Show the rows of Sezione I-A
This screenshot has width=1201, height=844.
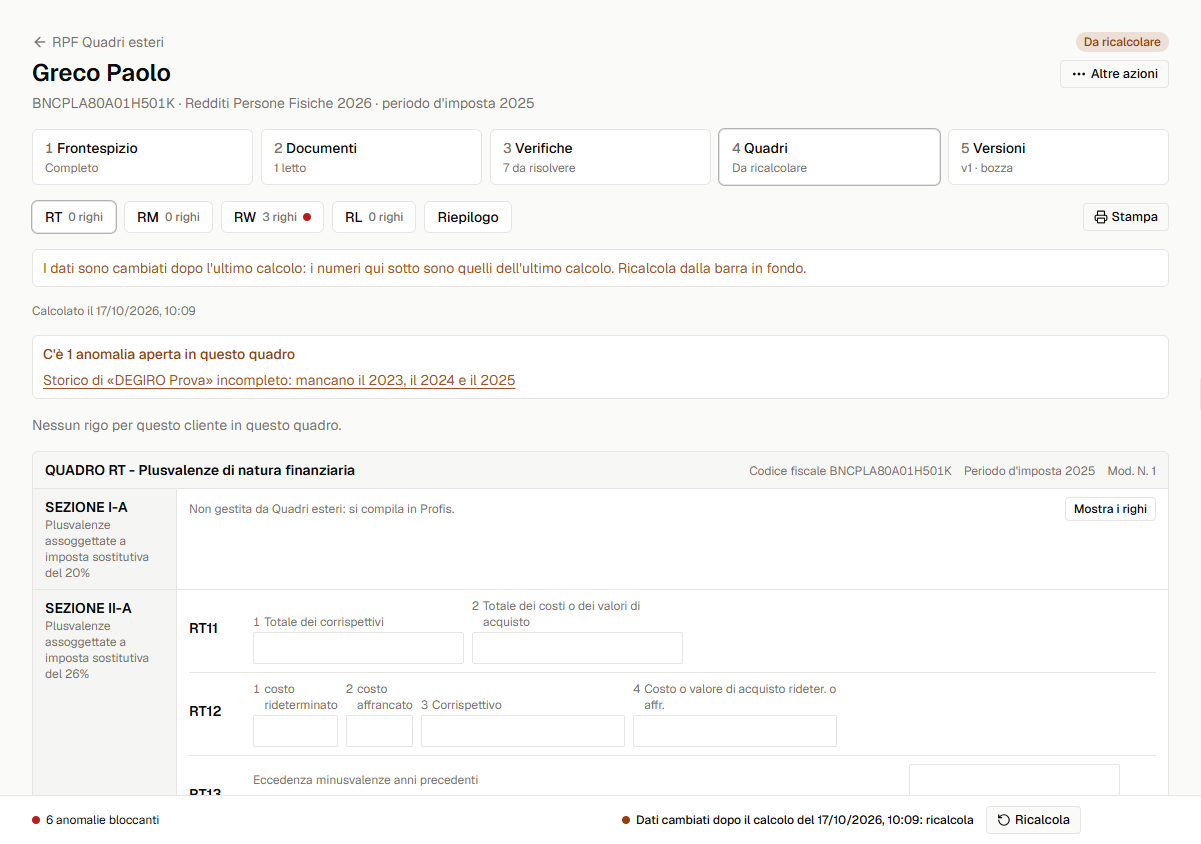click(x=1110, y=509)
